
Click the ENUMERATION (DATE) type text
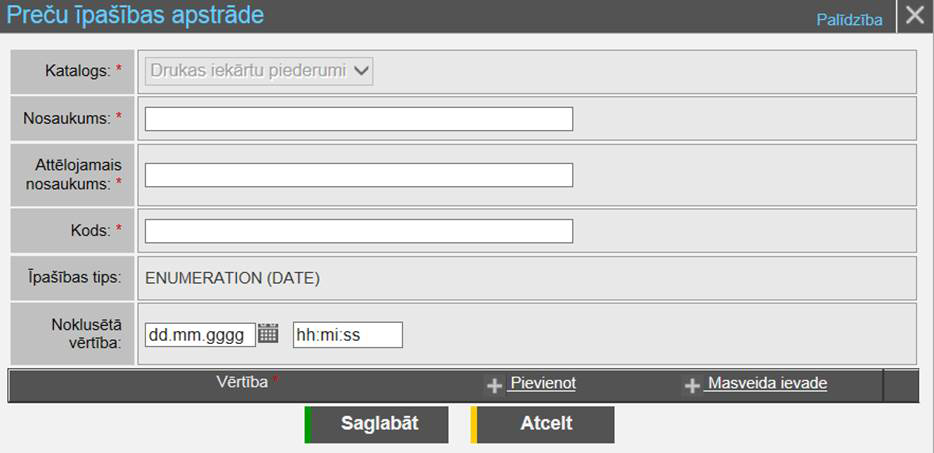click(232, 279)
